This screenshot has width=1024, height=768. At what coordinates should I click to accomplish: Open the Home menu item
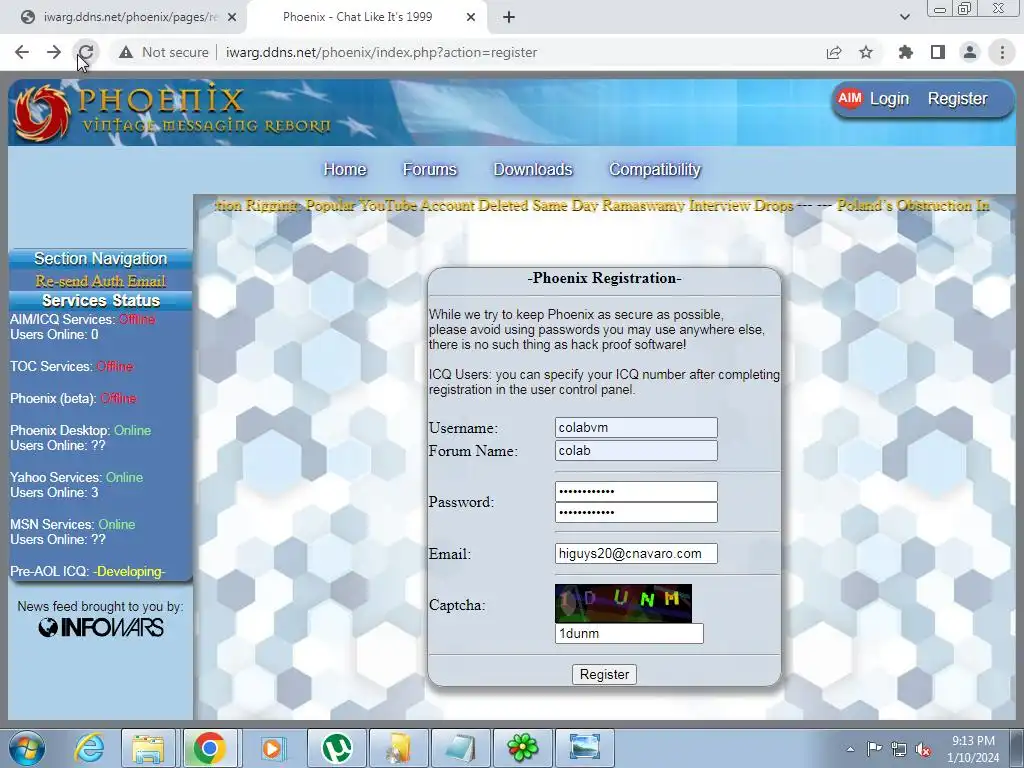[345, 170]
